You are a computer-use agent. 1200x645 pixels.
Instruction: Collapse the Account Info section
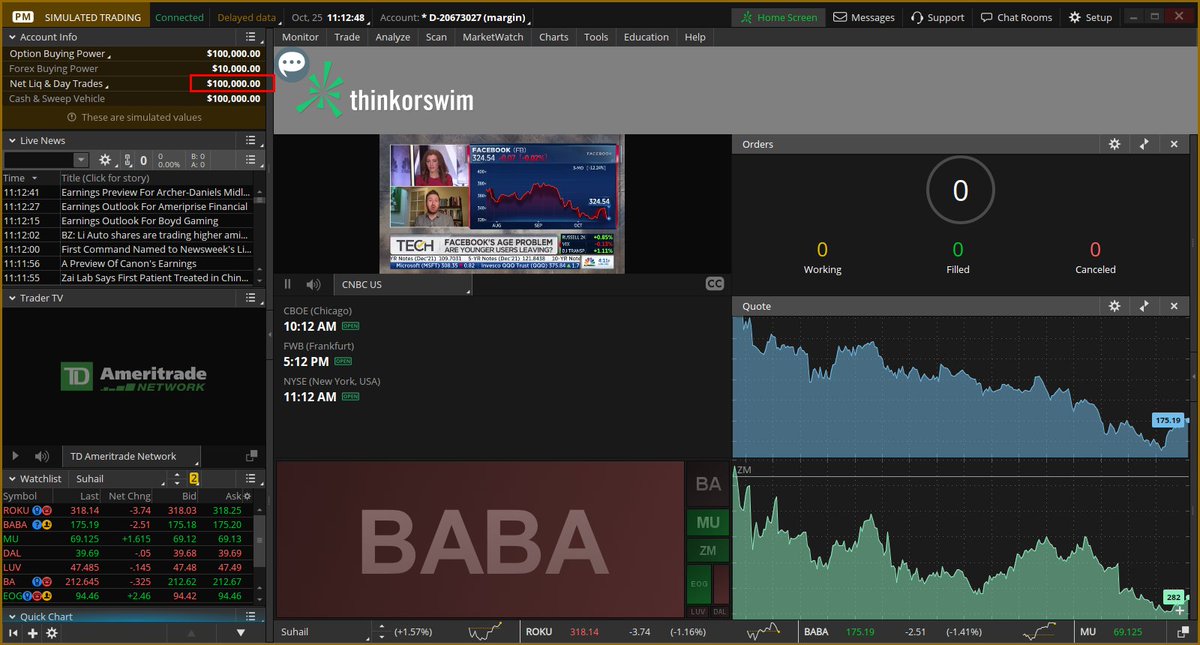11,37
